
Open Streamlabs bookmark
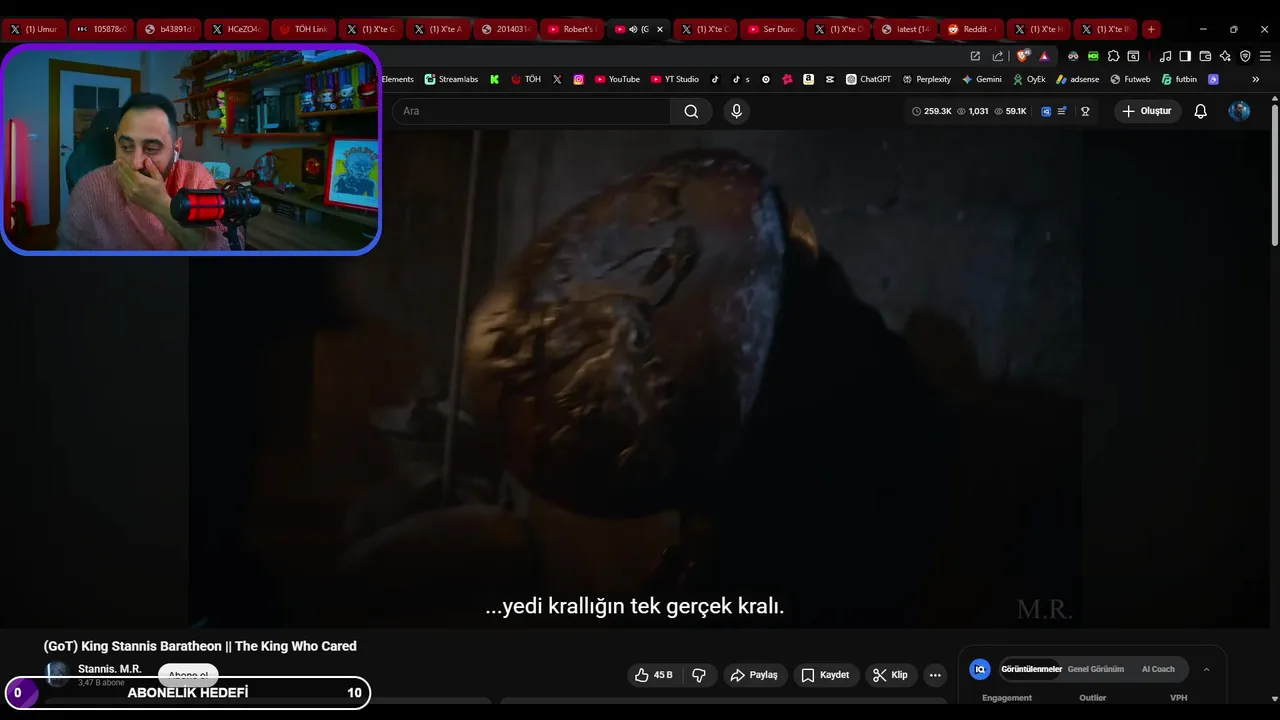(x=451, y=79)
